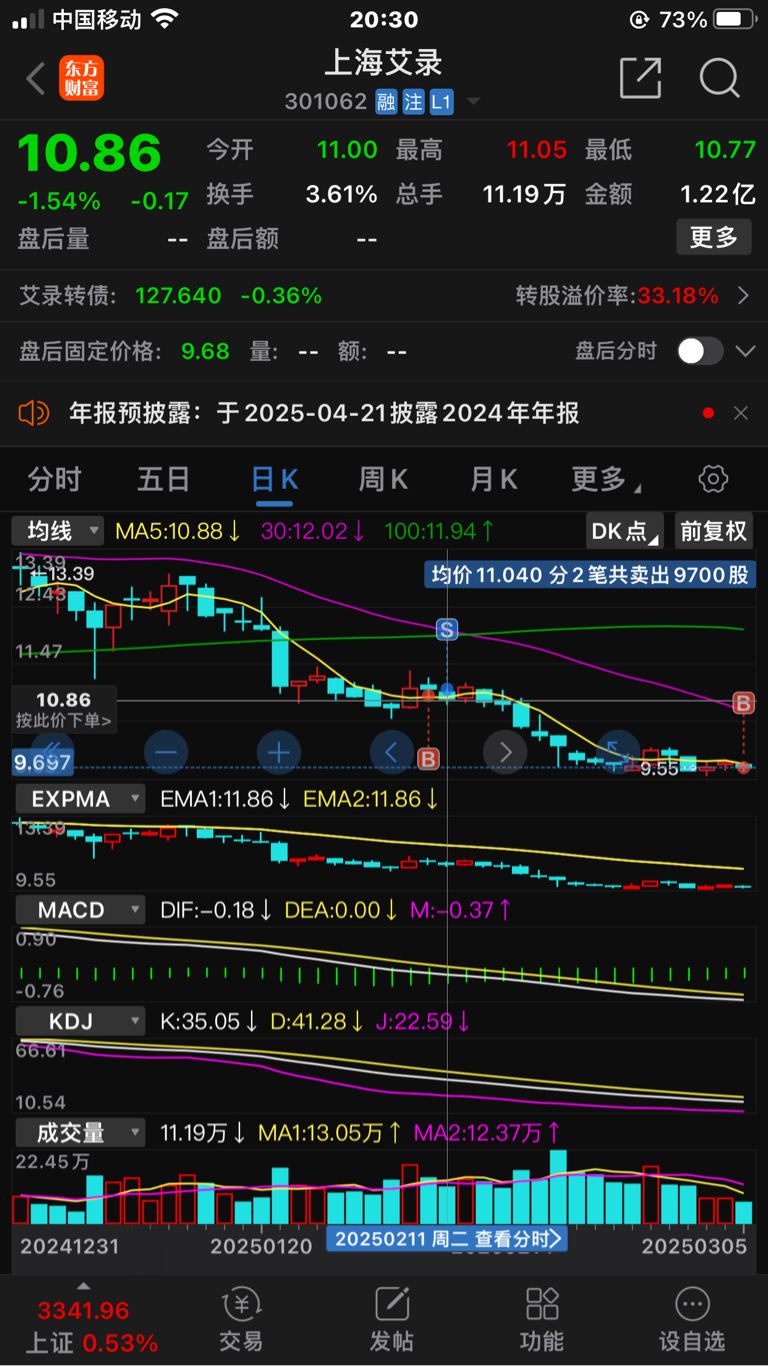The width and height of the screenshot is (768, 1366).
Task: Open the share/export icon
Action: [x=640, y=78]
